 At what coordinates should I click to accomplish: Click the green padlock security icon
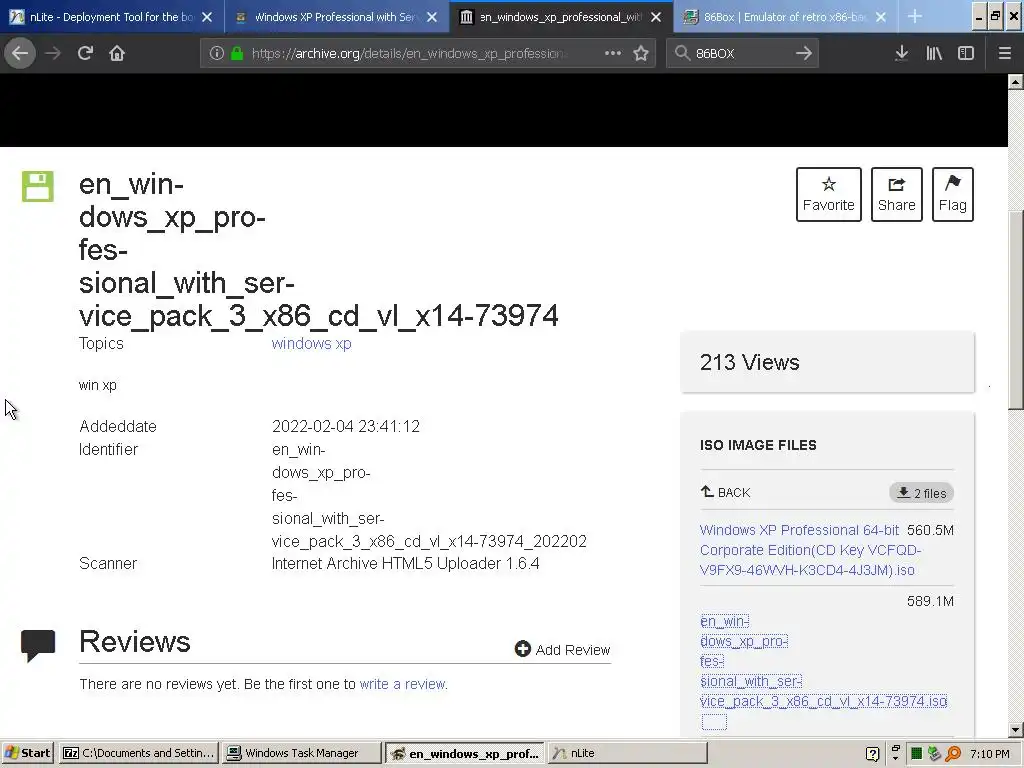click(x=237, y=54)
